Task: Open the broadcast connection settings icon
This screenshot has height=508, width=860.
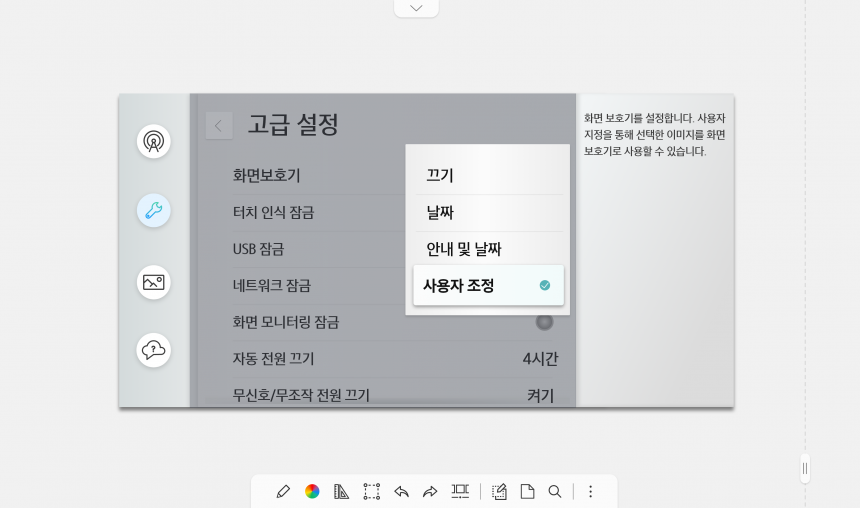Action: (x=154, y=142)
